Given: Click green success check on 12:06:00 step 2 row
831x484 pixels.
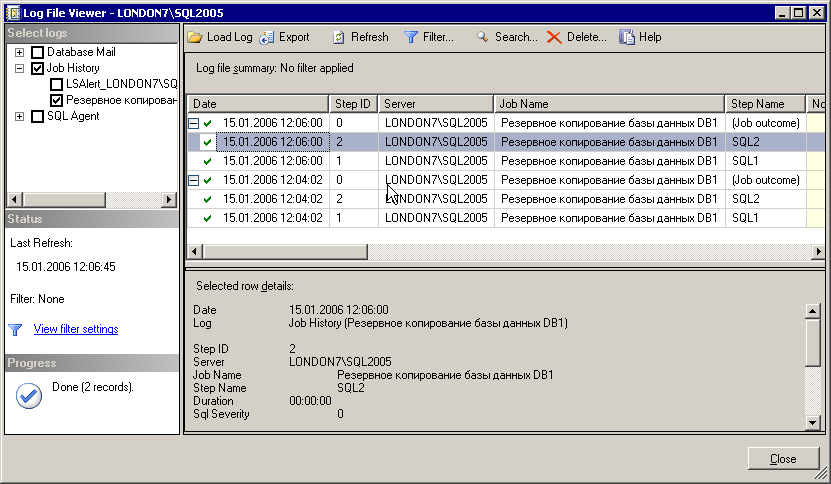Looking at the screenshot, I should click(207, 142).
